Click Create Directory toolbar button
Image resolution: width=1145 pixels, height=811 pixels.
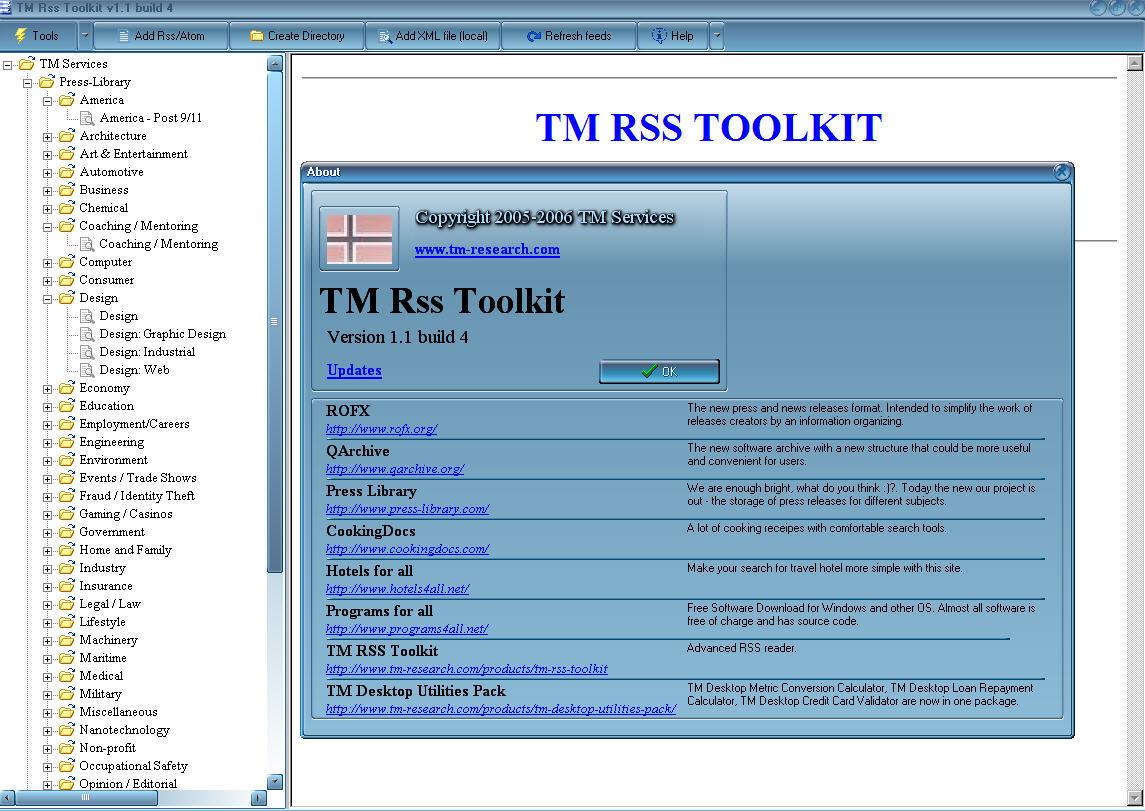pyautogui.click(x=296, y=36)
